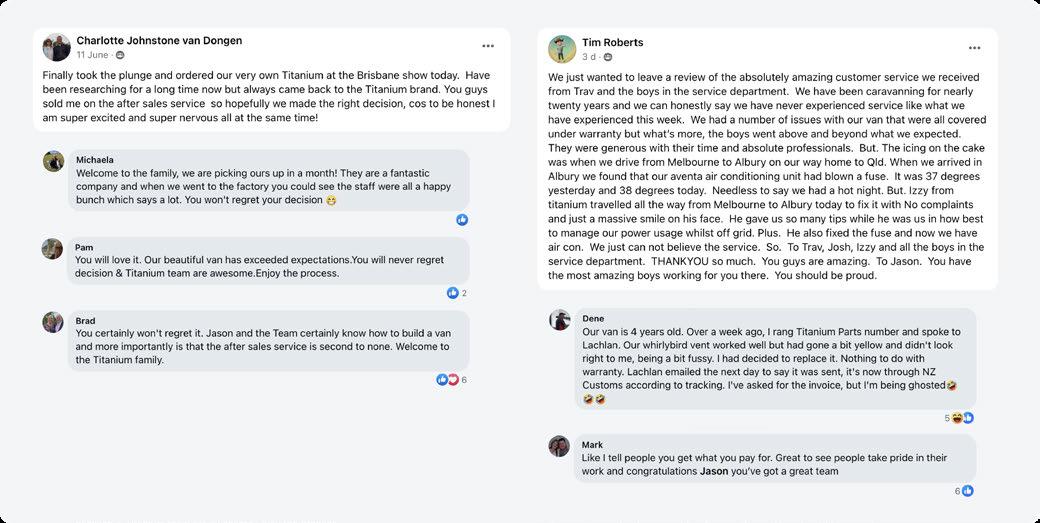
Task: Click the like reaction icon on Pam's comment
Action: click(x=453, y=293)
